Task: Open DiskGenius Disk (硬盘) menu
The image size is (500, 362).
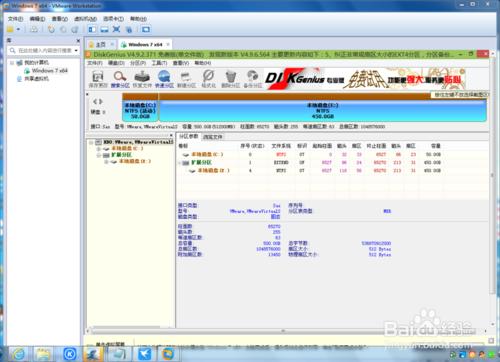Action: (116, 63)
